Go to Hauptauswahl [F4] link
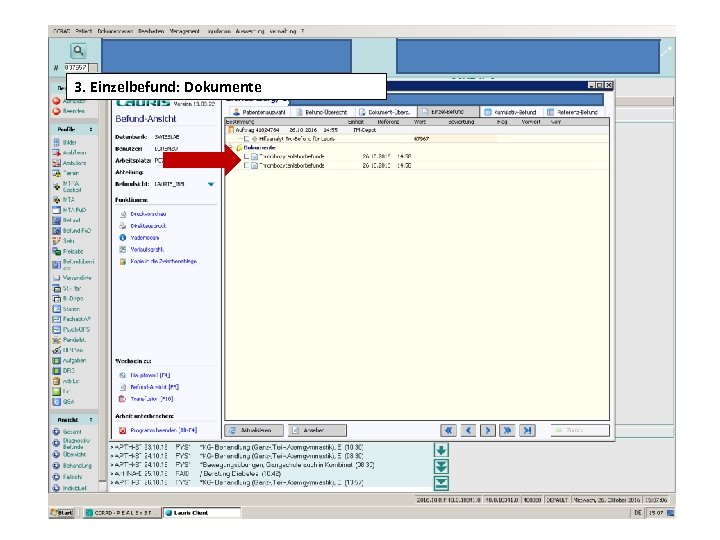Screen dimensions: 720x540 (x=150, y=375)
